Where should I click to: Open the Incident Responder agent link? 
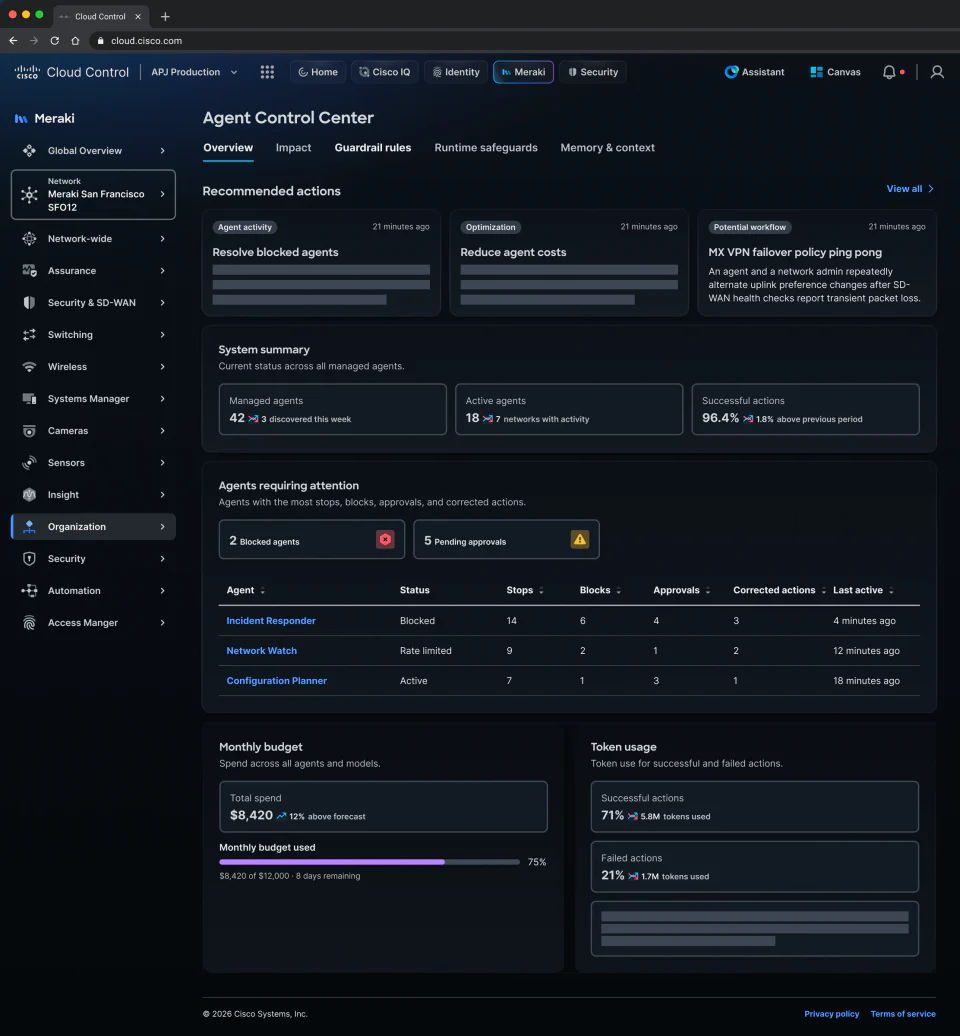tap(271, 621)
